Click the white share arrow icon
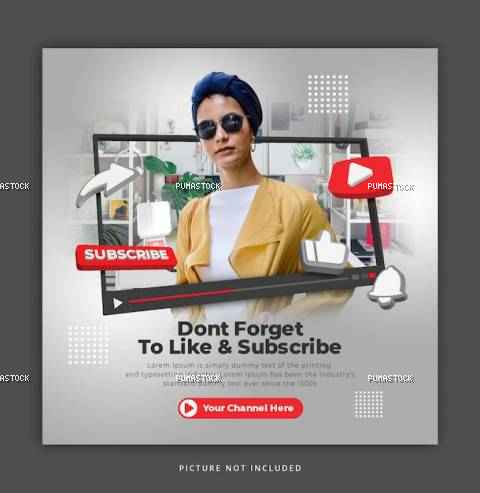 [x=108, y=184]
